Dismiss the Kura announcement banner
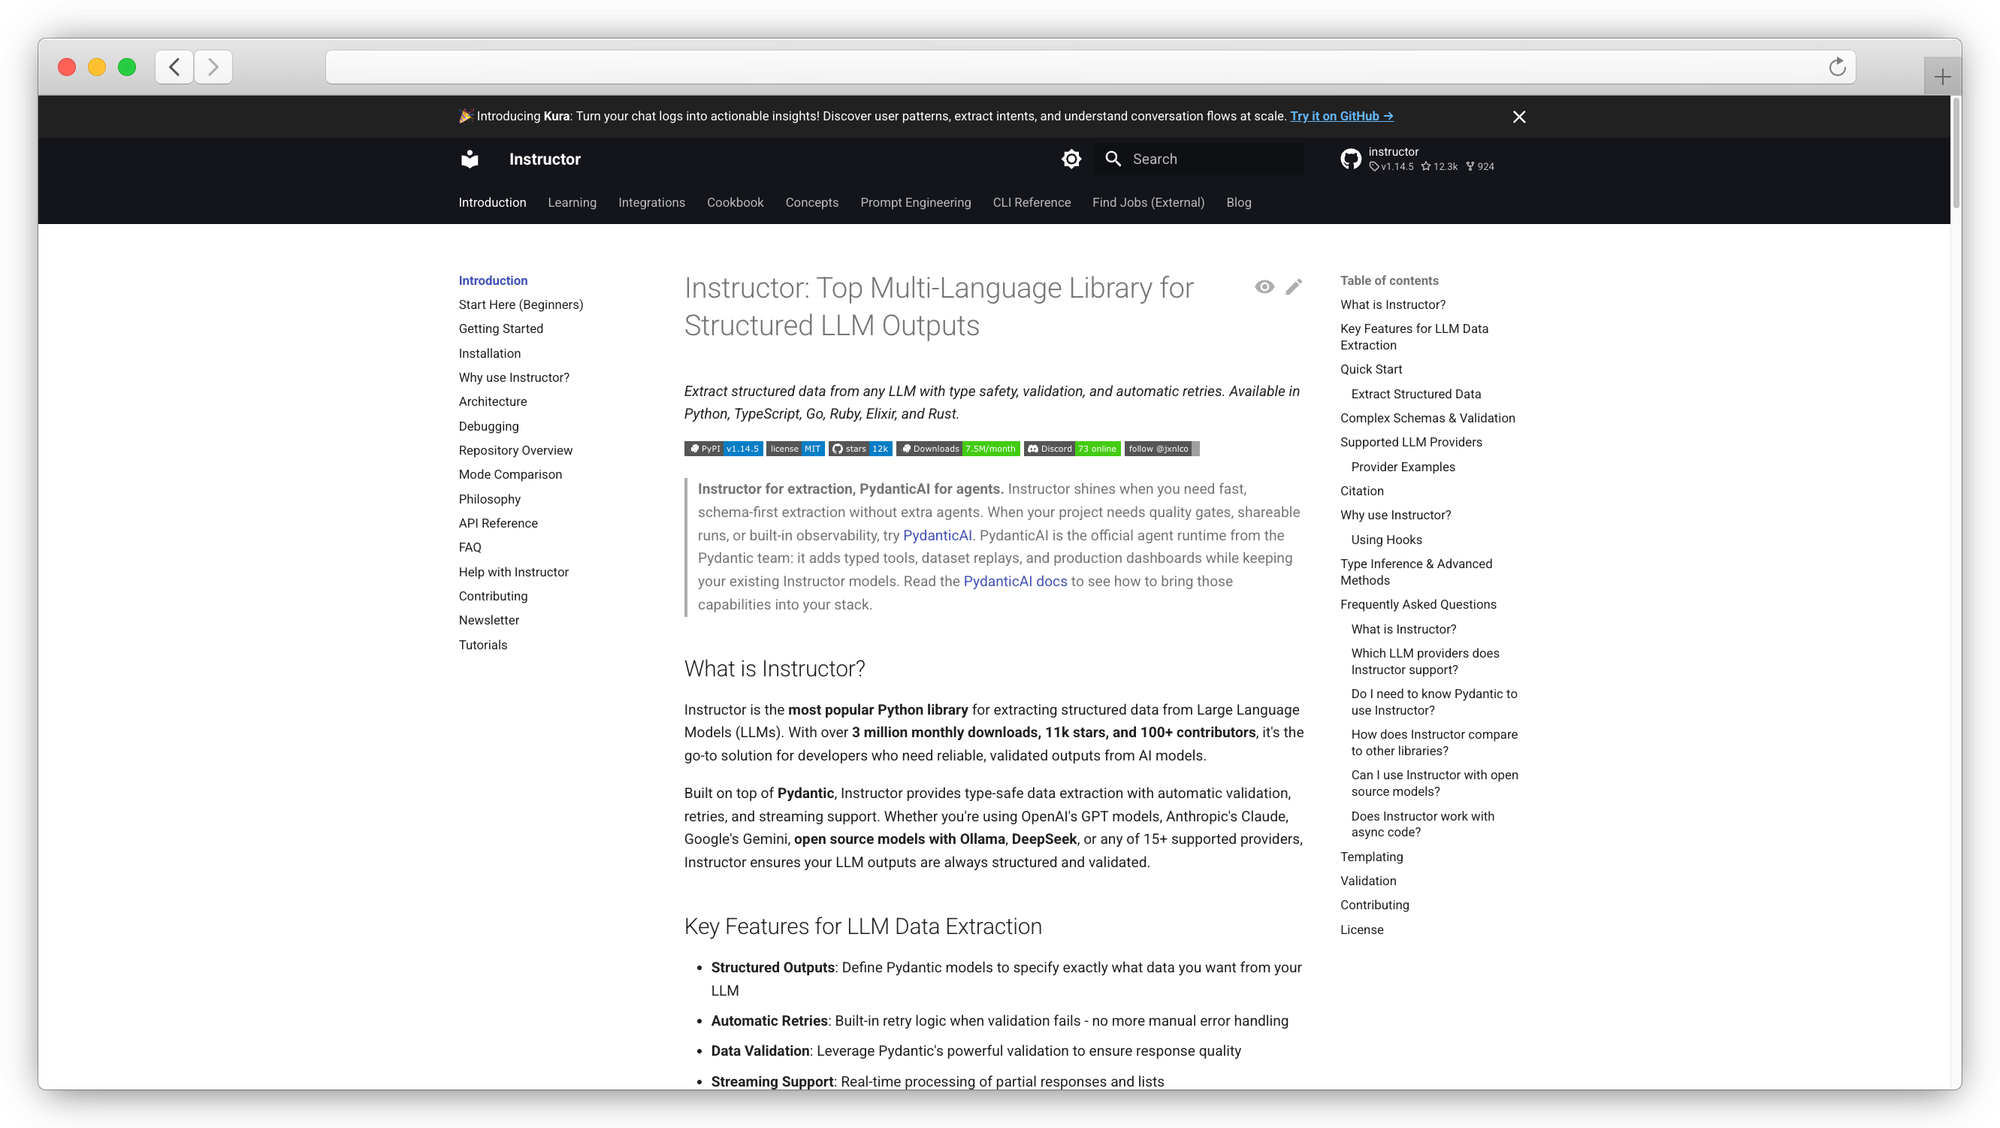Screen dimensions: 2000x1128 point(1519,117)
